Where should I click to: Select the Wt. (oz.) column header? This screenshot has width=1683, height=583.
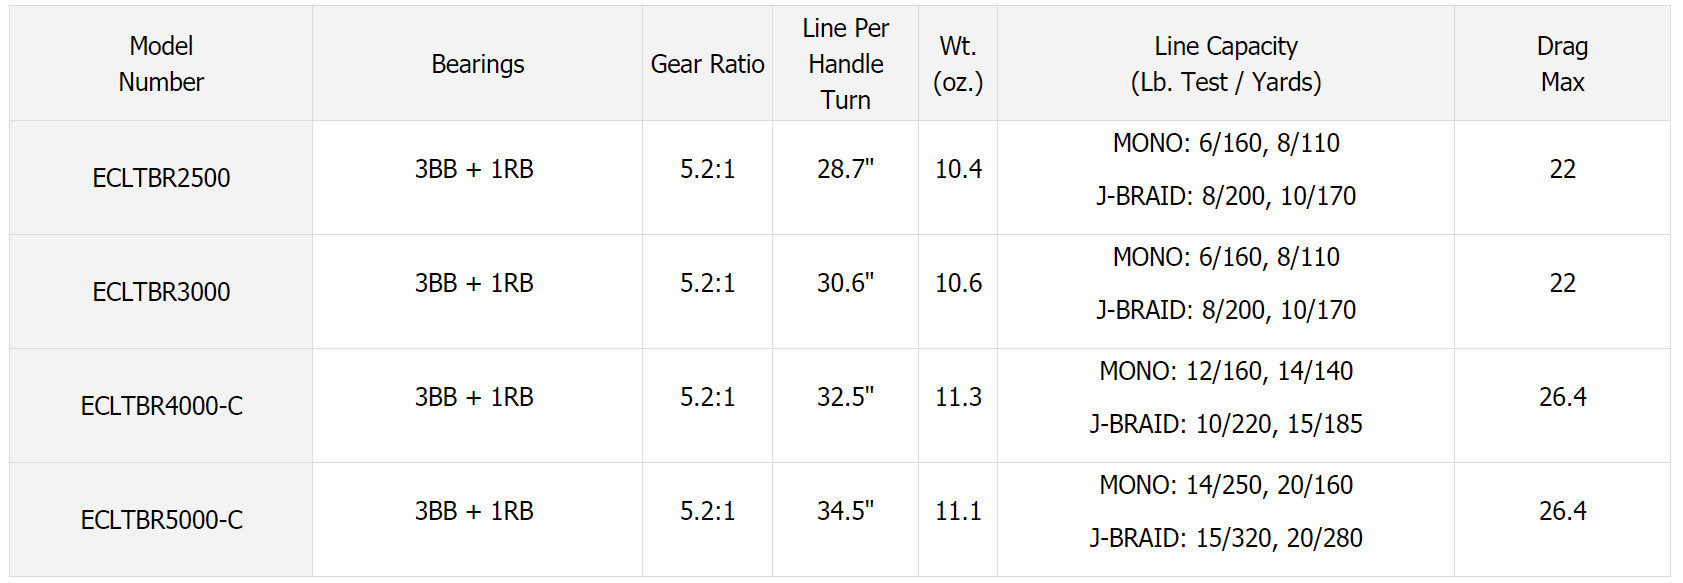click(957, 64)
